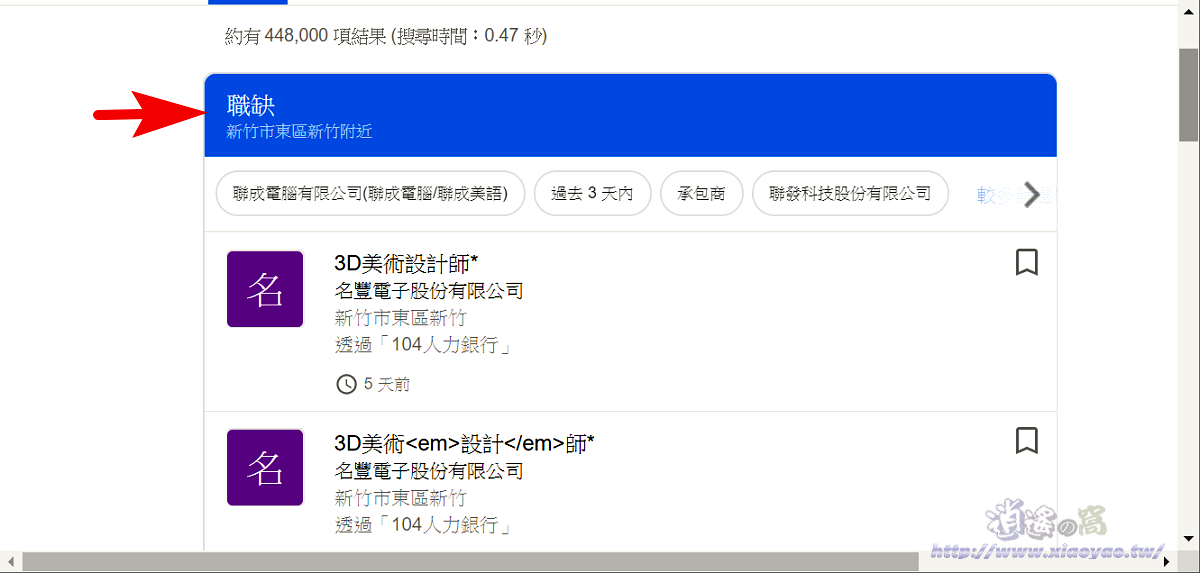Click the 名 logo of the <em> job listing

pyautogui.click(x=265, y=467)
